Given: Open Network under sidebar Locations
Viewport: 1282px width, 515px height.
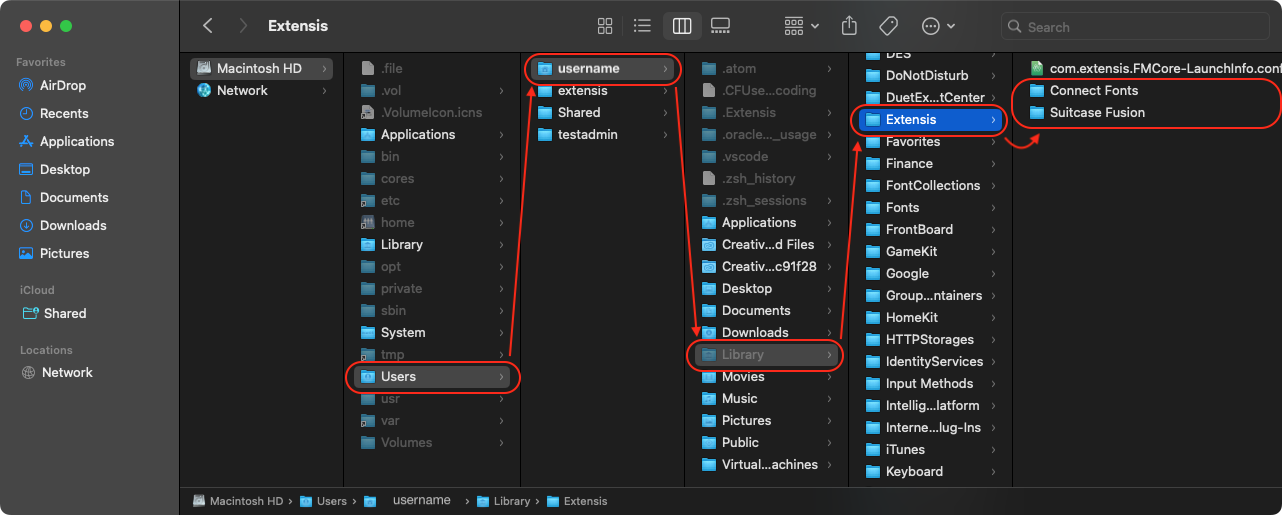Looking at the screenshot, I should (x=67, y=372).
